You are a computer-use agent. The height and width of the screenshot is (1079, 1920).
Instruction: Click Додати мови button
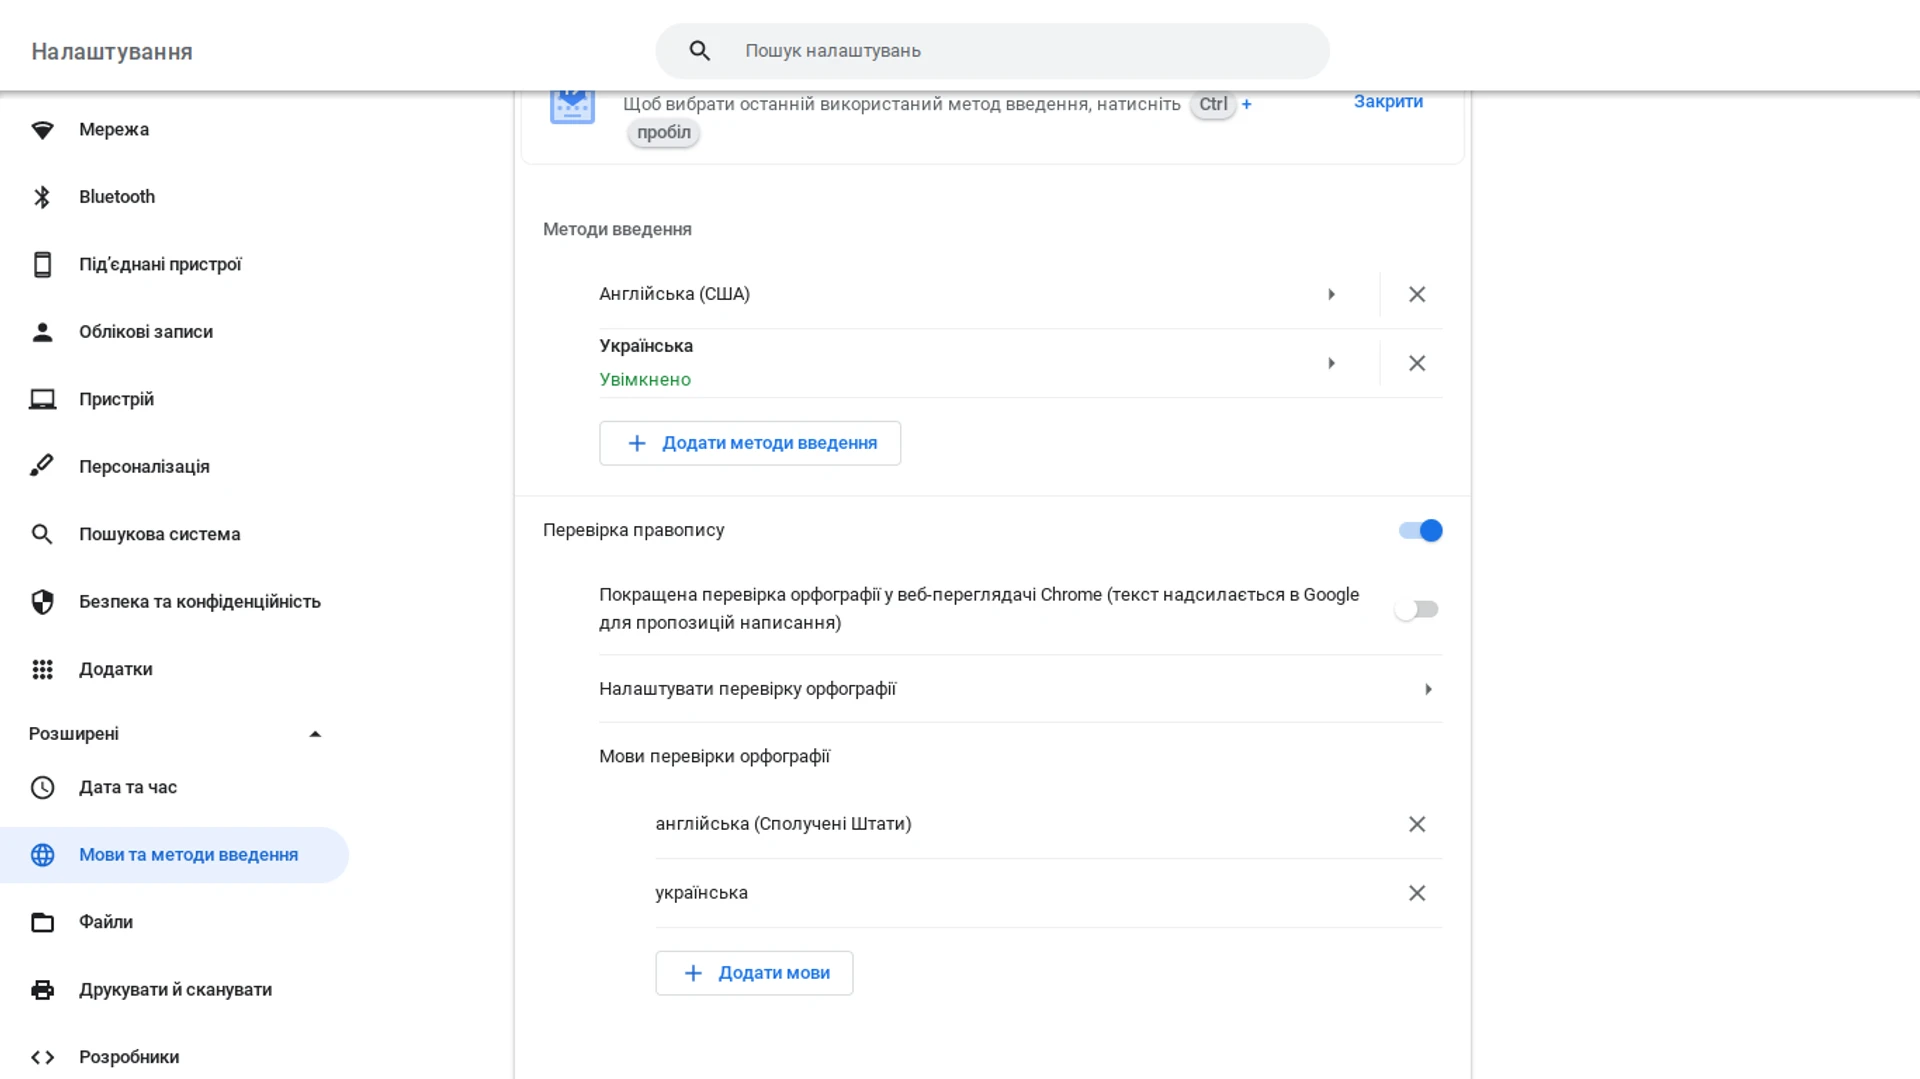coord(754,973)
